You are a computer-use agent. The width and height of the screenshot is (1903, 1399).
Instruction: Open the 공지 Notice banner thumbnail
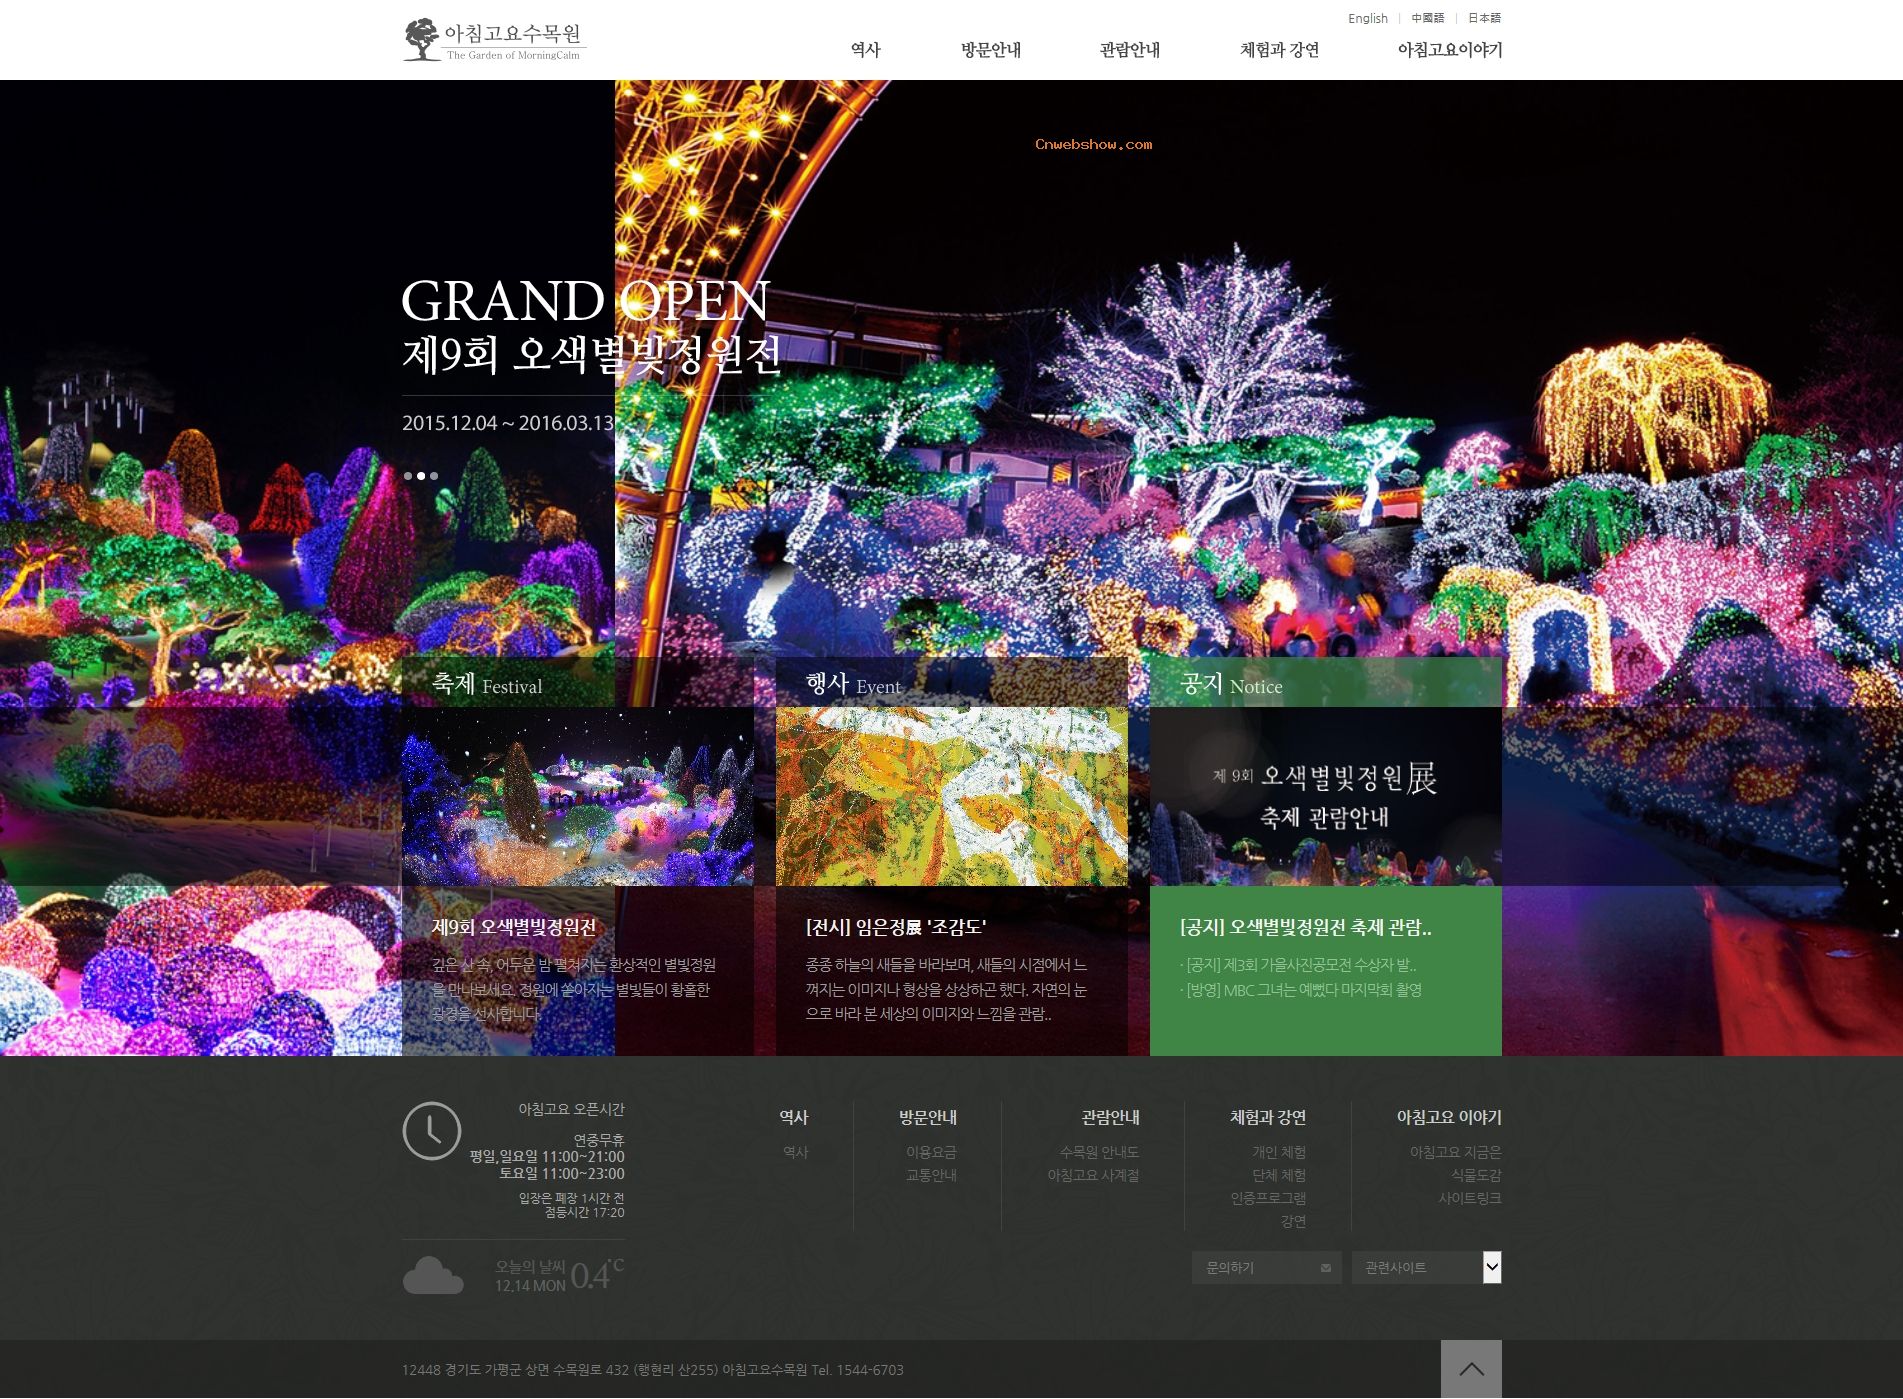(x=1325, y=796)
